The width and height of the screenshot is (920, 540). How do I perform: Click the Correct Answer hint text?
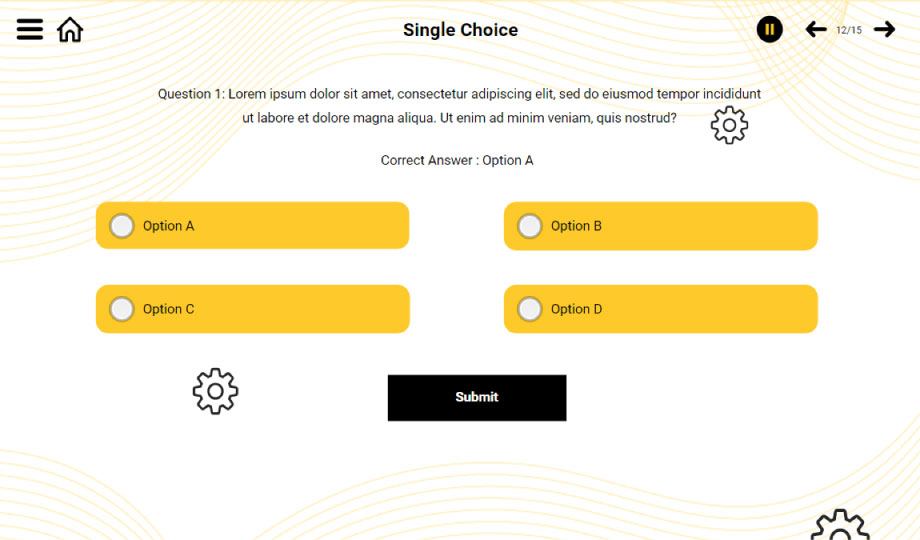457,160
